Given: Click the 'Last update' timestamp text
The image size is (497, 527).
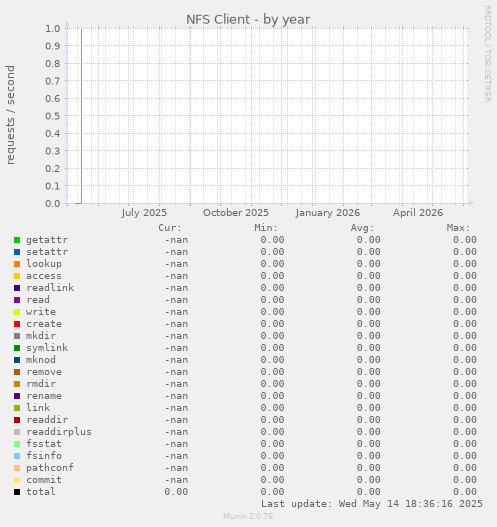Looking at the screenshot, I should (x=372, y=504).
